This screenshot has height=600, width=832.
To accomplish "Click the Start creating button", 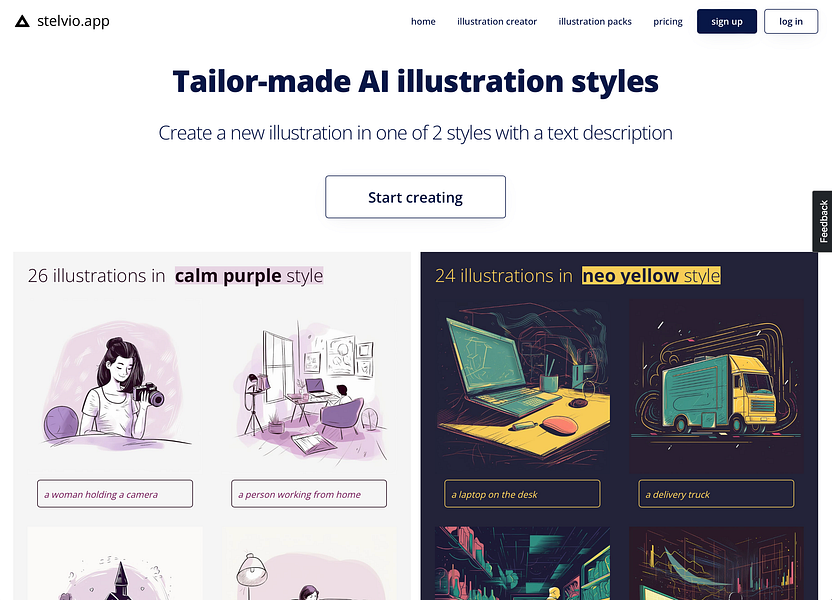I will click(x=415, y=197).
